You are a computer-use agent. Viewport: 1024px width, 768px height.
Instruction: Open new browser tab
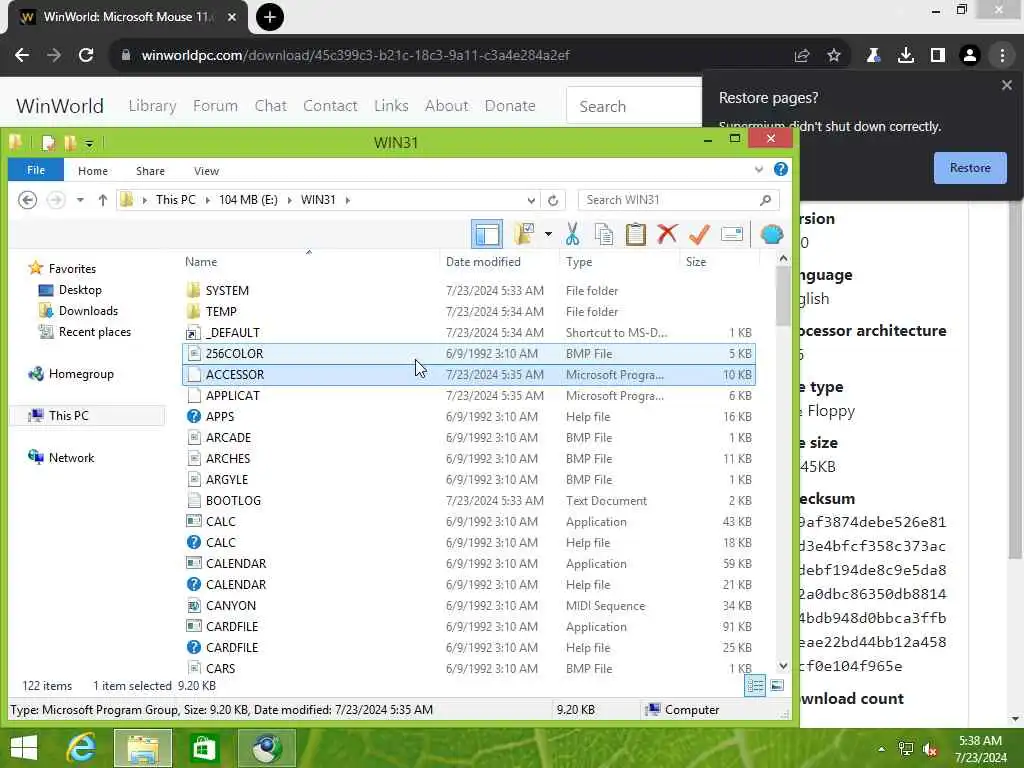(x=270, y=17)
